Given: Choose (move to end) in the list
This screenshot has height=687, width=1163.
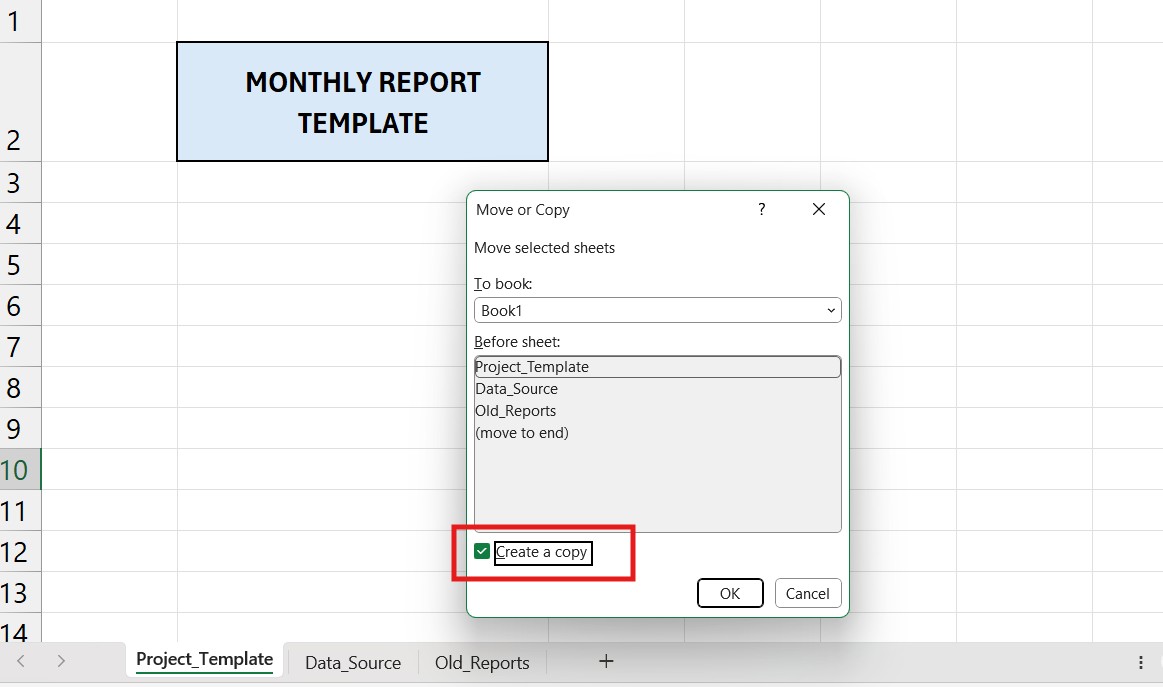Looking at the screenshot, I should coord(521,432).
